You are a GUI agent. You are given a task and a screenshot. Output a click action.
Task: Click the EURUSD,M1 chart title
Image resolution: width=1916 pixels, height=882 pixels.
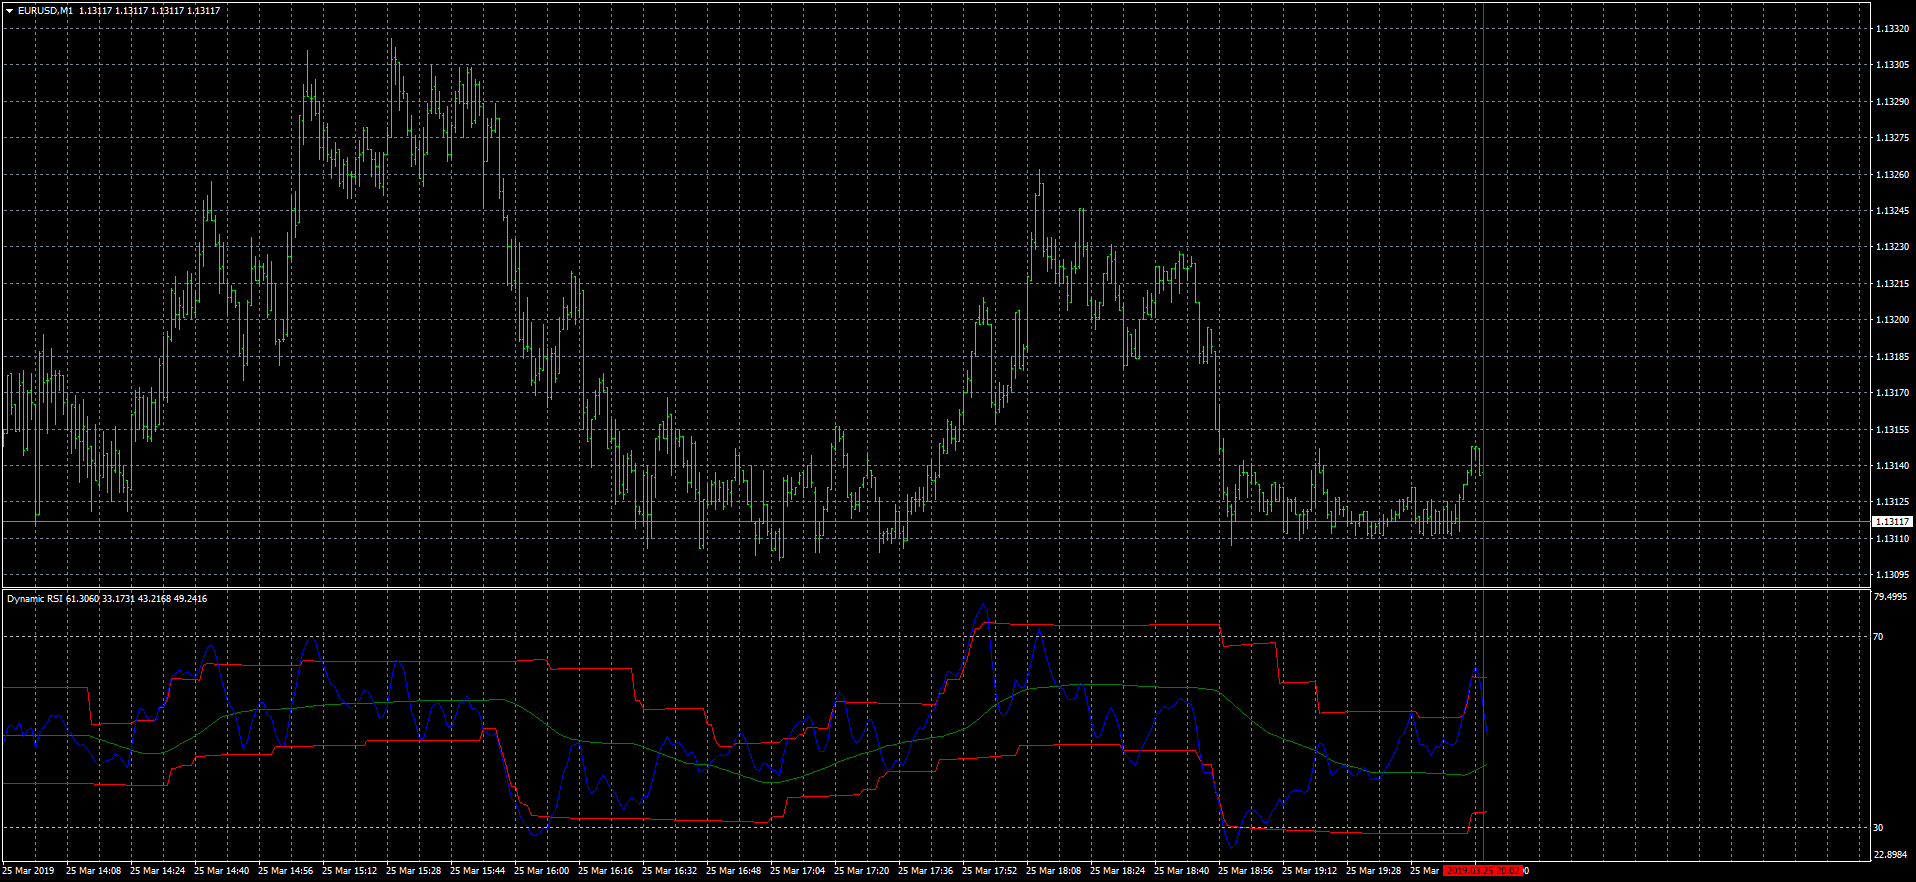[45, 11]
